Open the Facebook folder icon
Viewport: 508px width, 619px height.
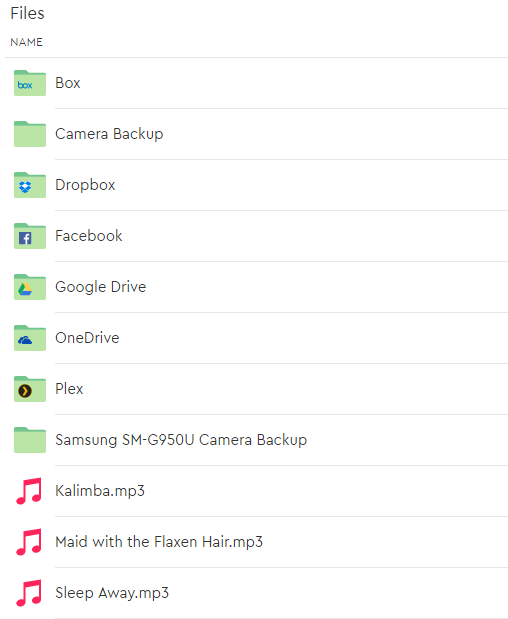click(x=30, y=236)
